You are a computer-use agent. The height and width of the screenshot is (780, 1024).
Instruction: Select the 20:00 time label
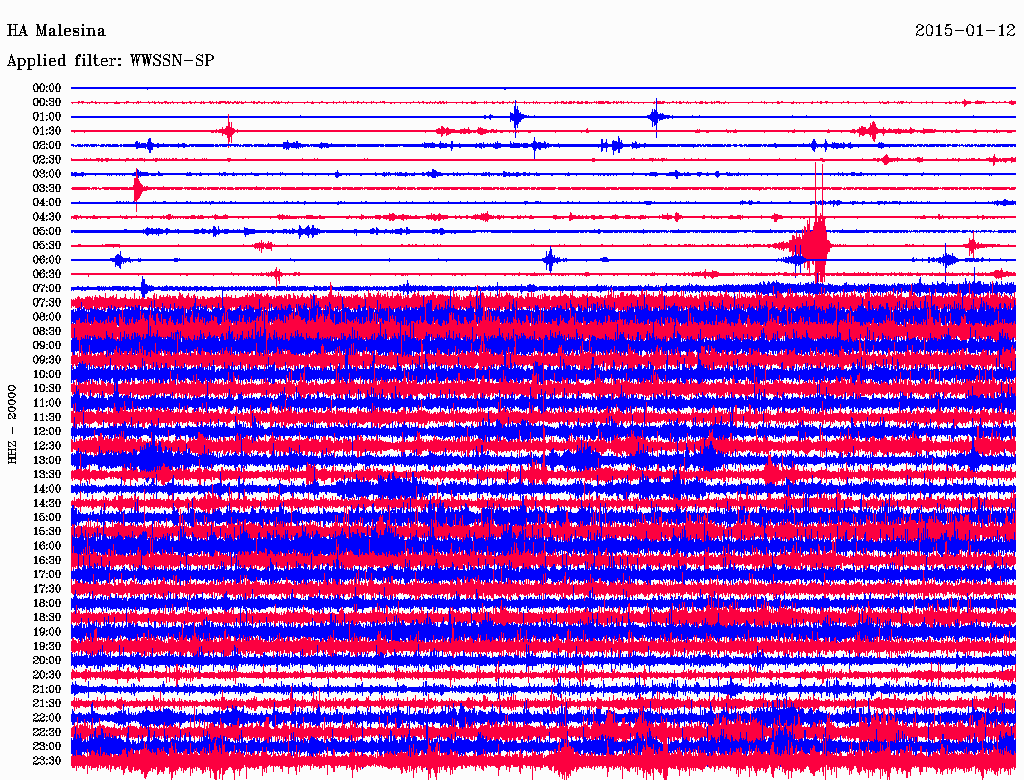pyautogui.click(x=47, y=660)
